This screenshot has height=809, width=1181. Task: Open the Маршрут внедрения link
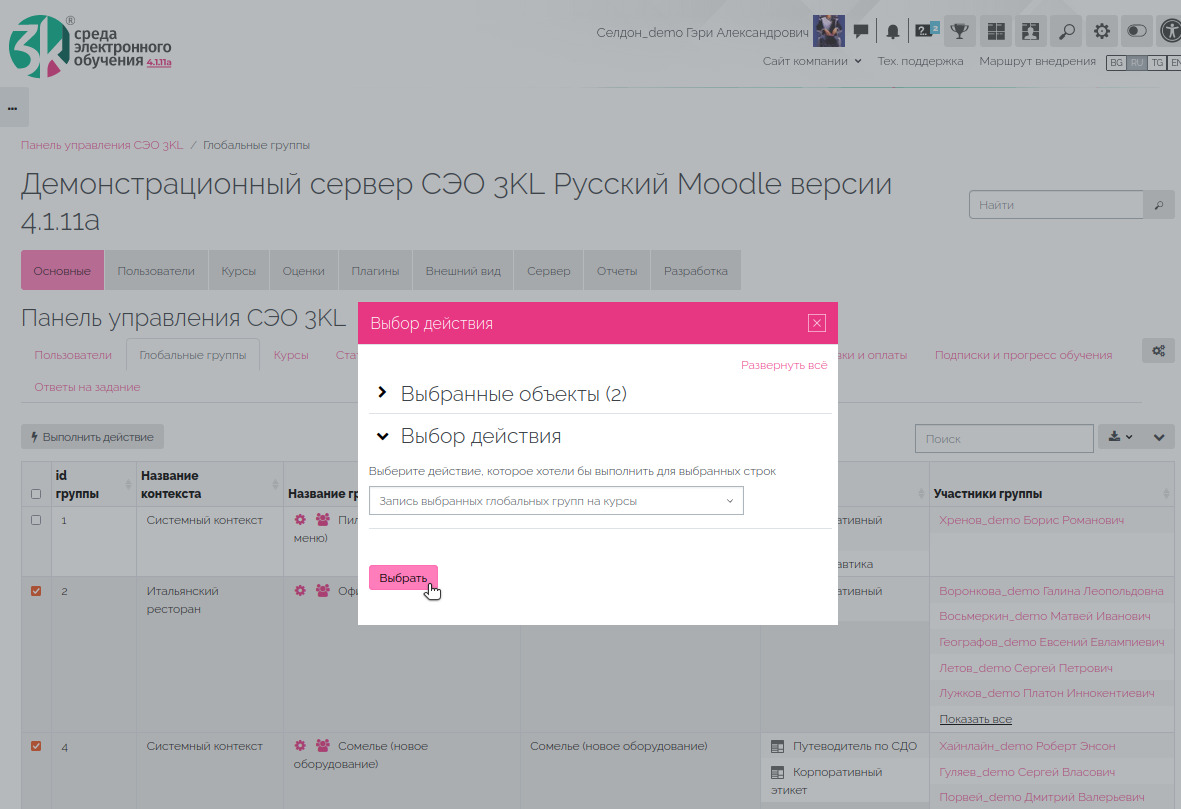(x=1037, y=61)
